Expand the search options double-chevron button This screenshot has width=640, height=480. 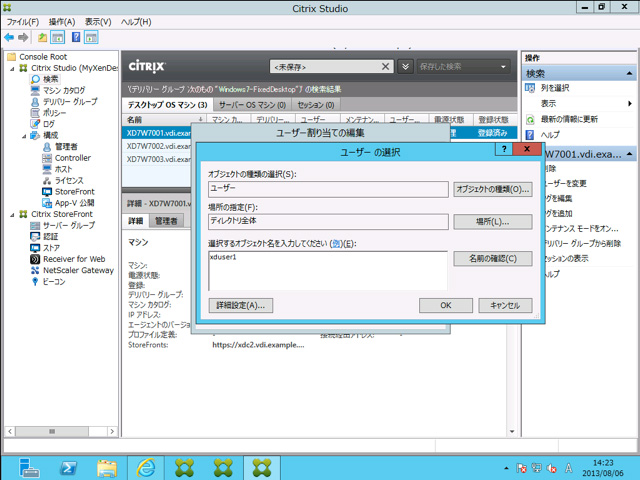tap(405, 67)
